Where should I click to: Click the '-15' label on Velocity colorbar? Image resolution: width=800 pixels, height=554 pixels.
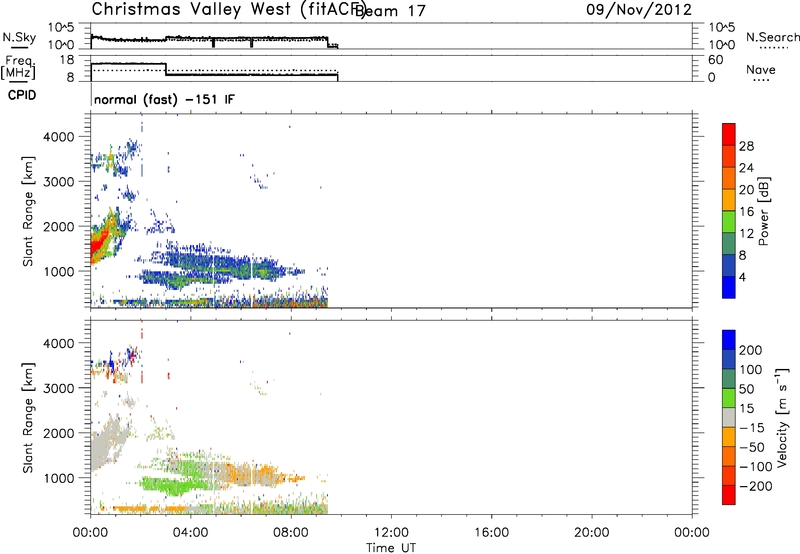(x=752, y=428)
